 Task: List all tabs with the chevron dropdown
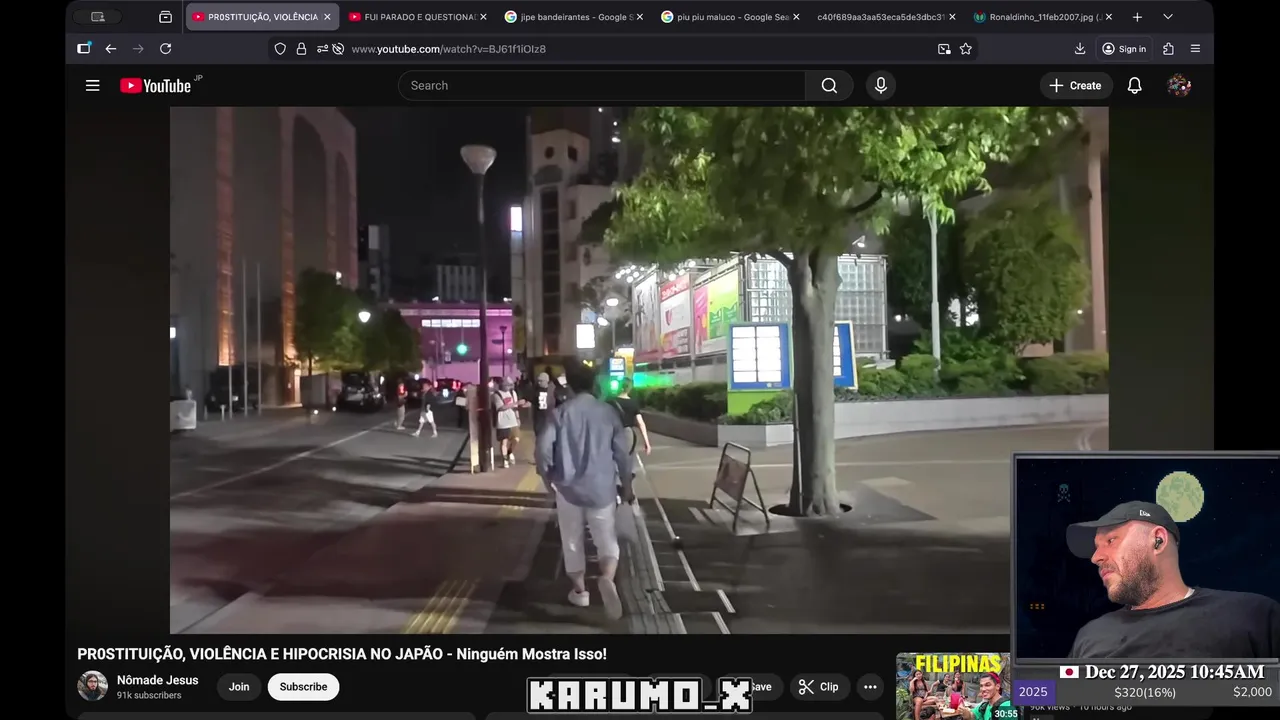[1167, 17]
